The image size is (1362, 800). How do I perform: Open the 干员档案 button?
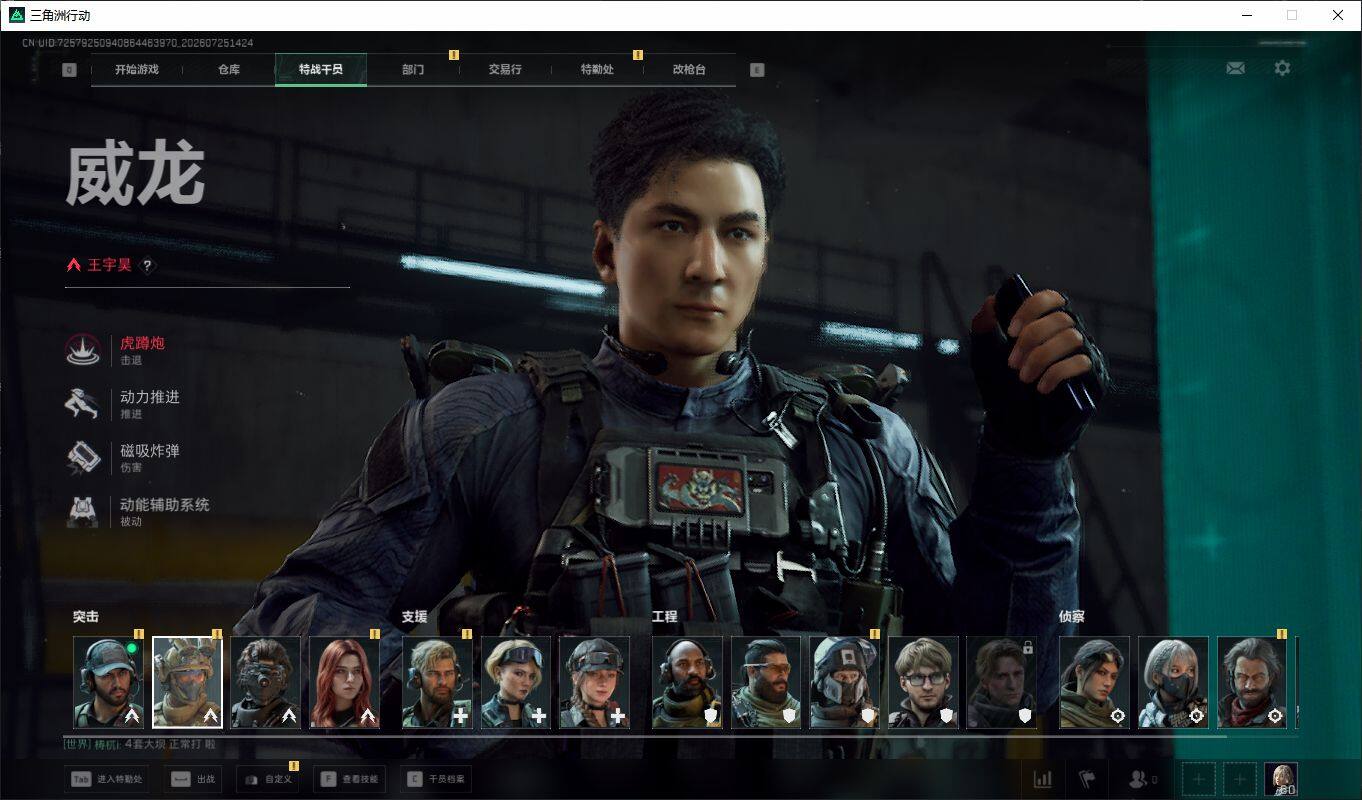click(x=436, y=779)
